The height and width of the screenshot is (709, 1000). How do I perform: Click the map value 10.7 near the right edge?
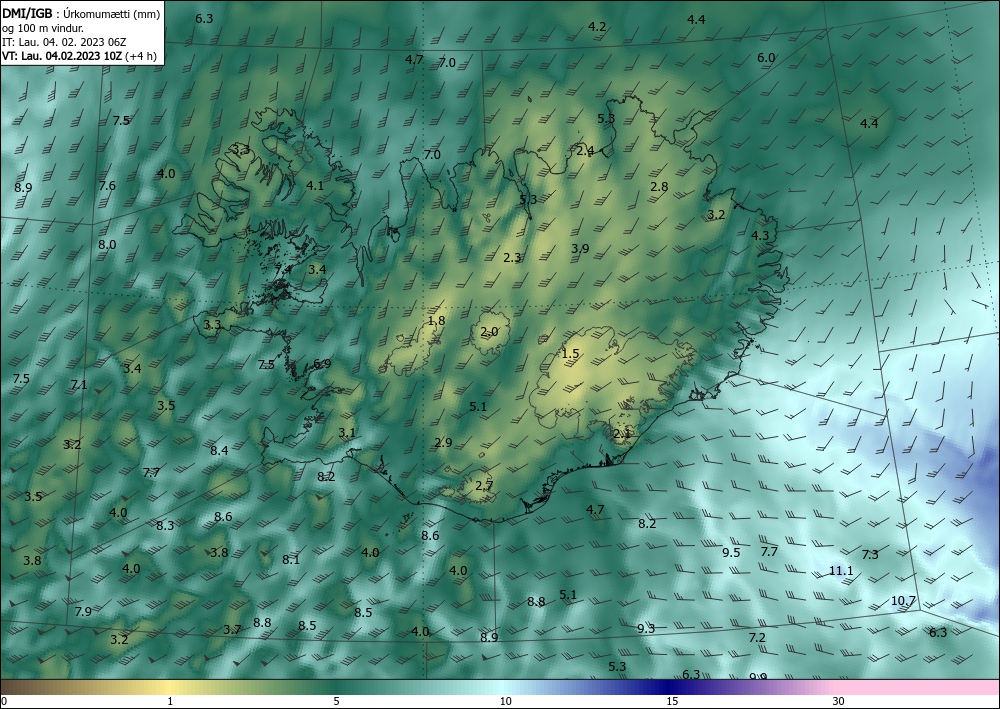pos(903,601)
